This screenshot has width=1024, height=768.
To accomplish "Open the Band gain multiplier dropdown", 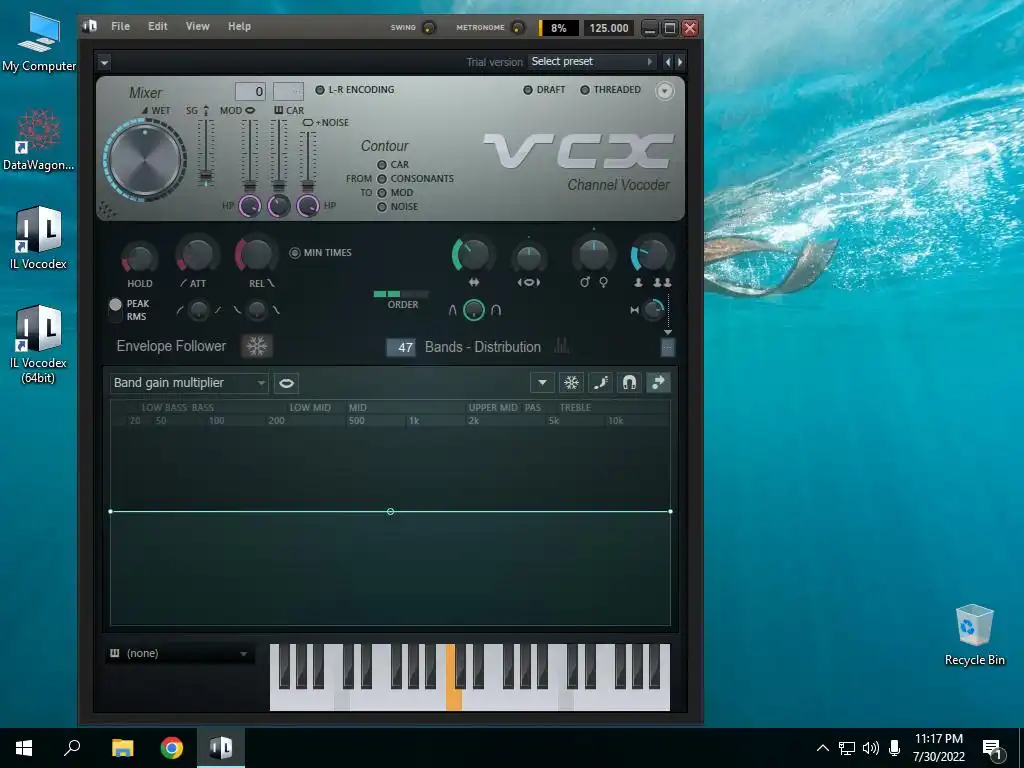I will [x=189, y=383].
